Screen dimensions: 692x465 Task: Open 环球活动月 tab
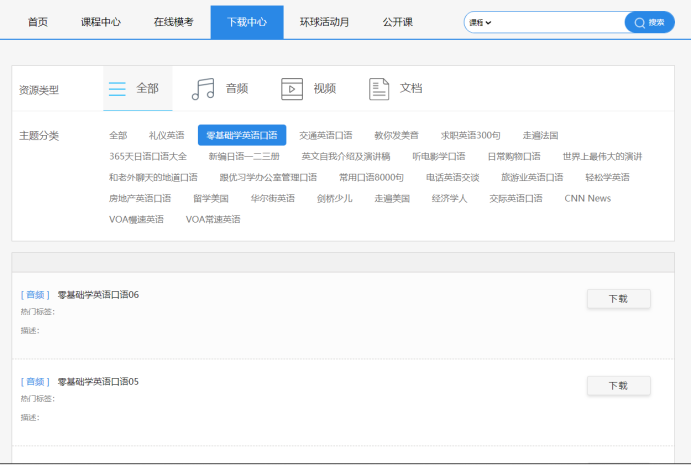(324, 22)
